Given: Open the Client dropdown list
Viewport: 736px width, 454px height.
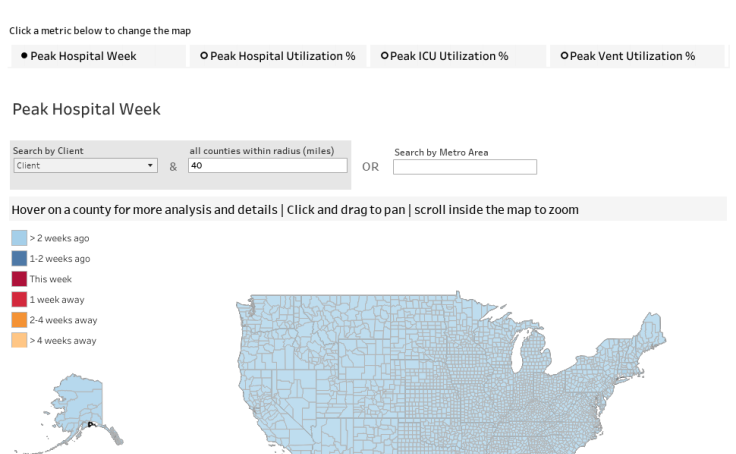Looking at the screenshot, I should coord(85,166).
